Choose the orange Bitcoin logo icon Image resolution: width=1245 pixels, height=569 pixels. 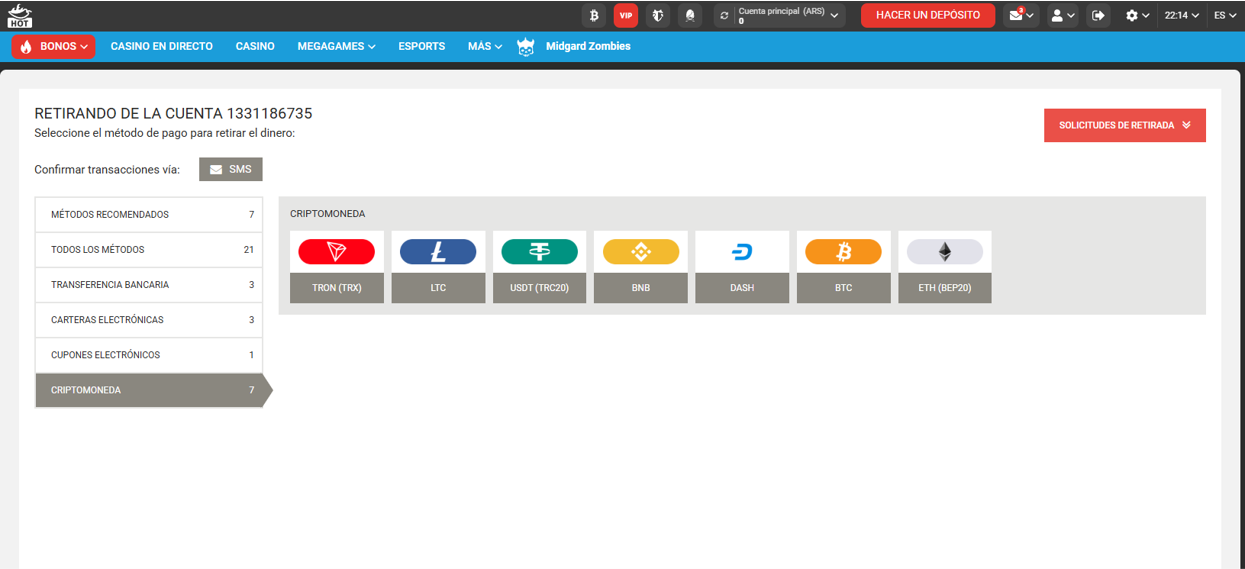pos(844,252)
